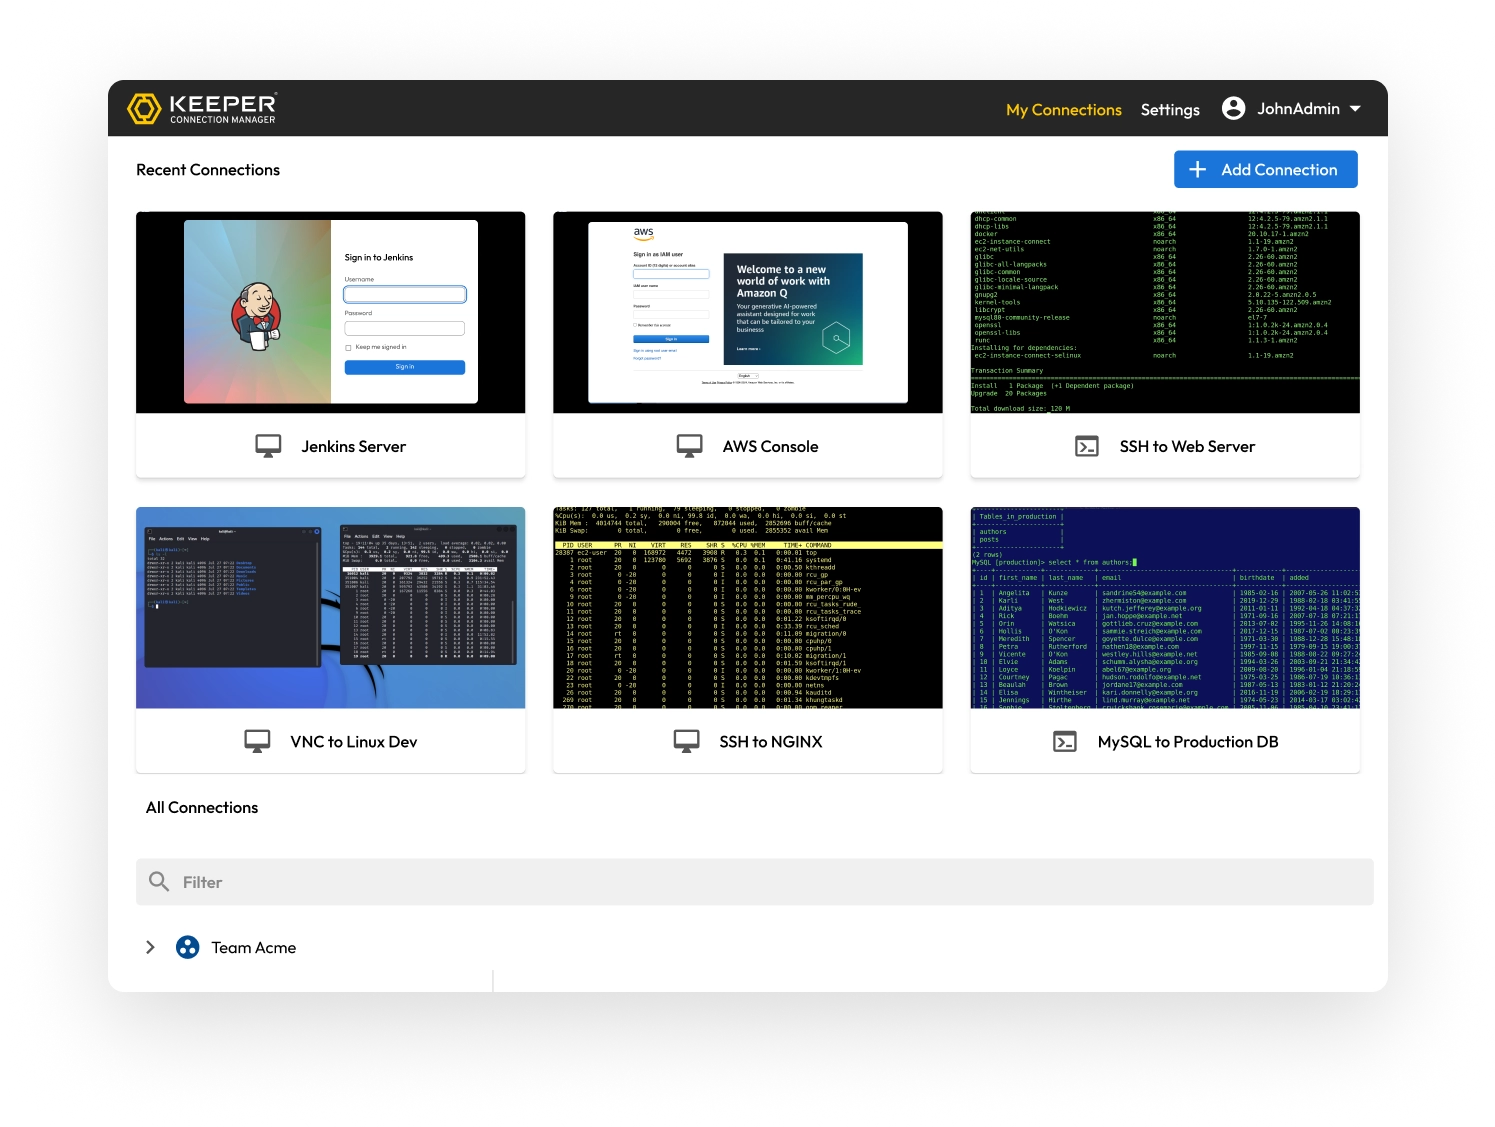Image resolution: width=1495 pixels, height=1127 pixels.
Task: Open the Jenkins Server preview thumbnail
Action: pos(331,312)
